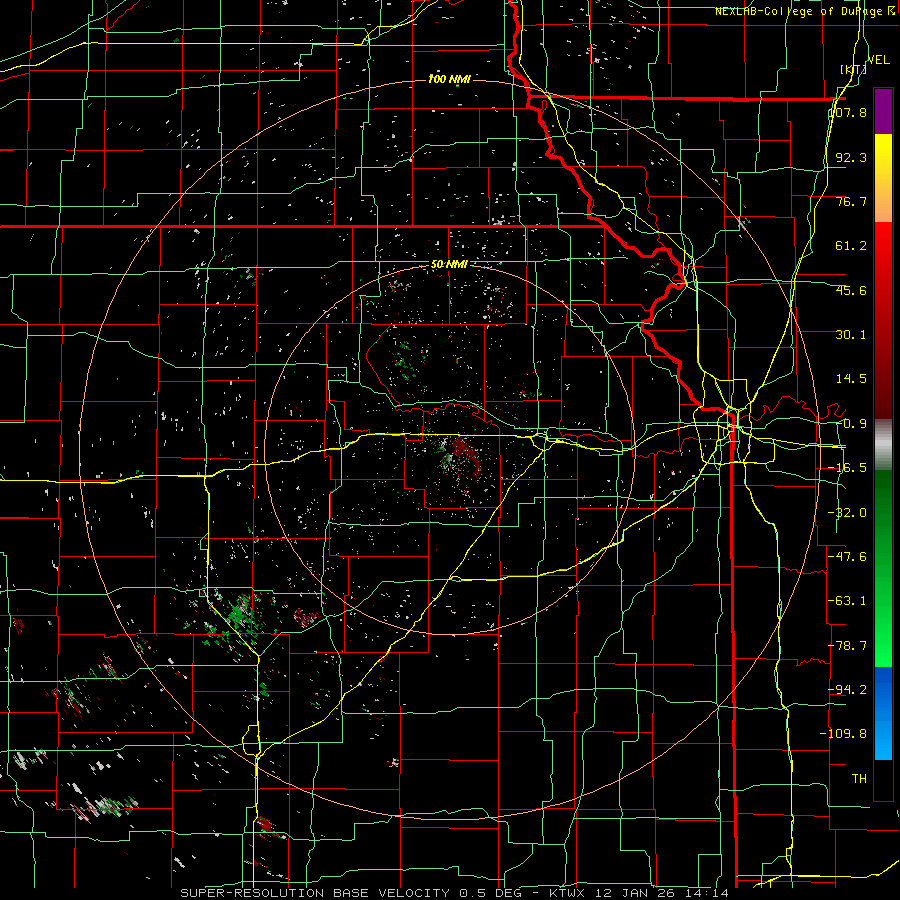Select the -16.5 velocity scale value
900x900 pixels.
[x=848, y=468]
